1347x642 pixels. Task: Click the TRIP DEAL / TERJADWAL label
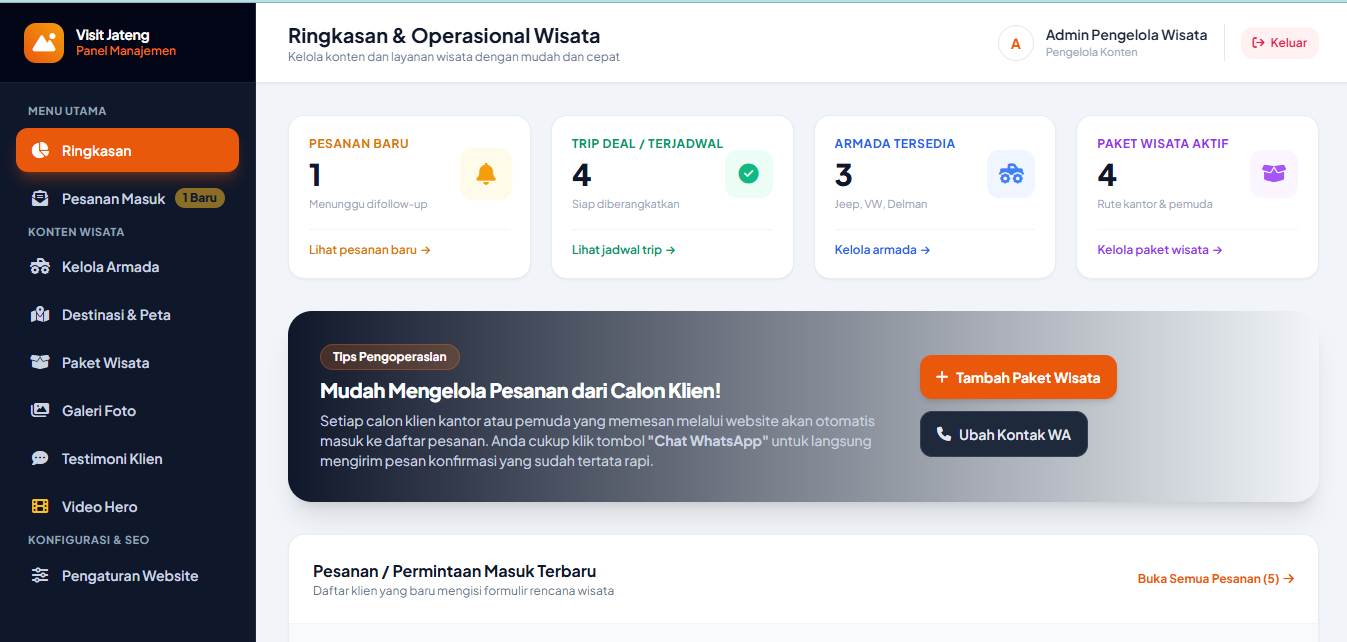click(648, 144)
